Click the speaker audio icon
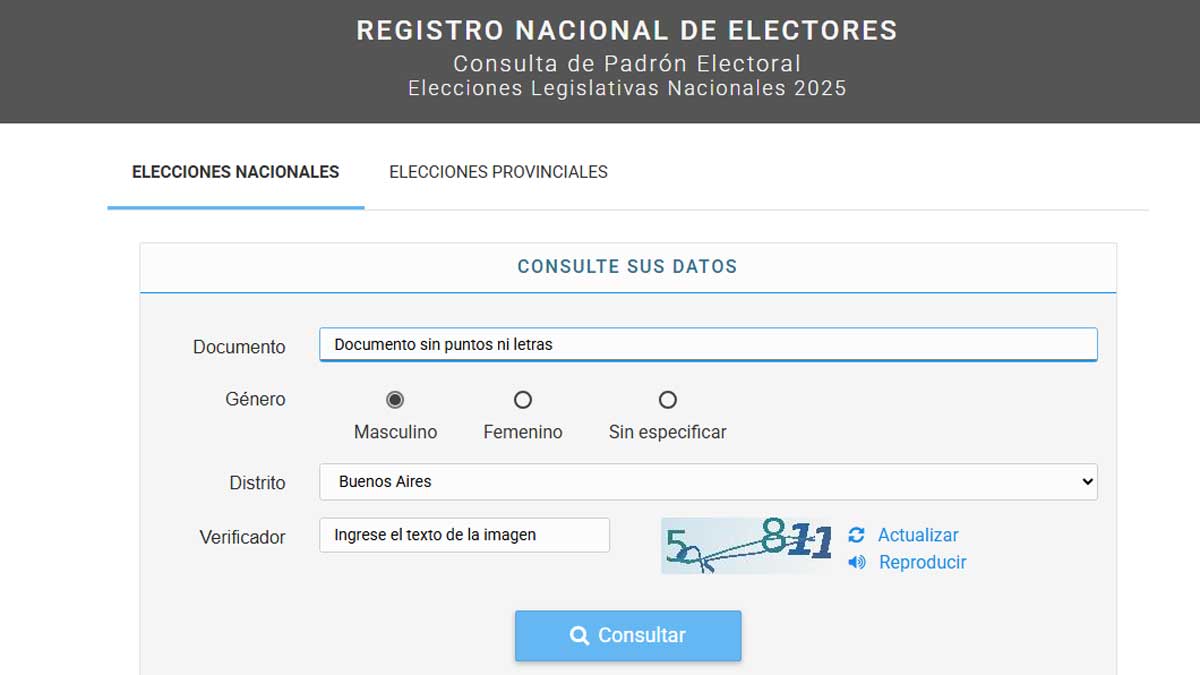Screen dimensions: 1200x675 coord(856,562)
